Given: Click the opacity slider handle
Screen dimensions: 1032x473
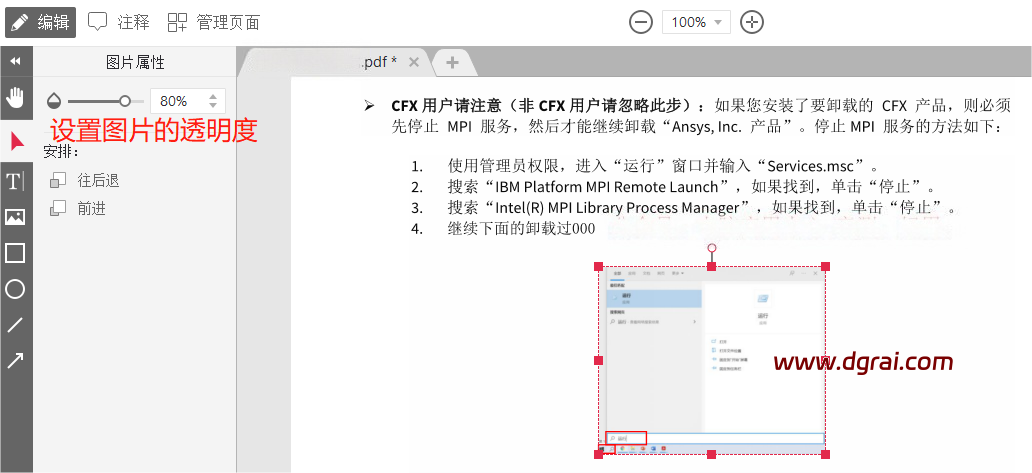Looking at the screenshot, I should pyautogui.click(x=125, y=101).
